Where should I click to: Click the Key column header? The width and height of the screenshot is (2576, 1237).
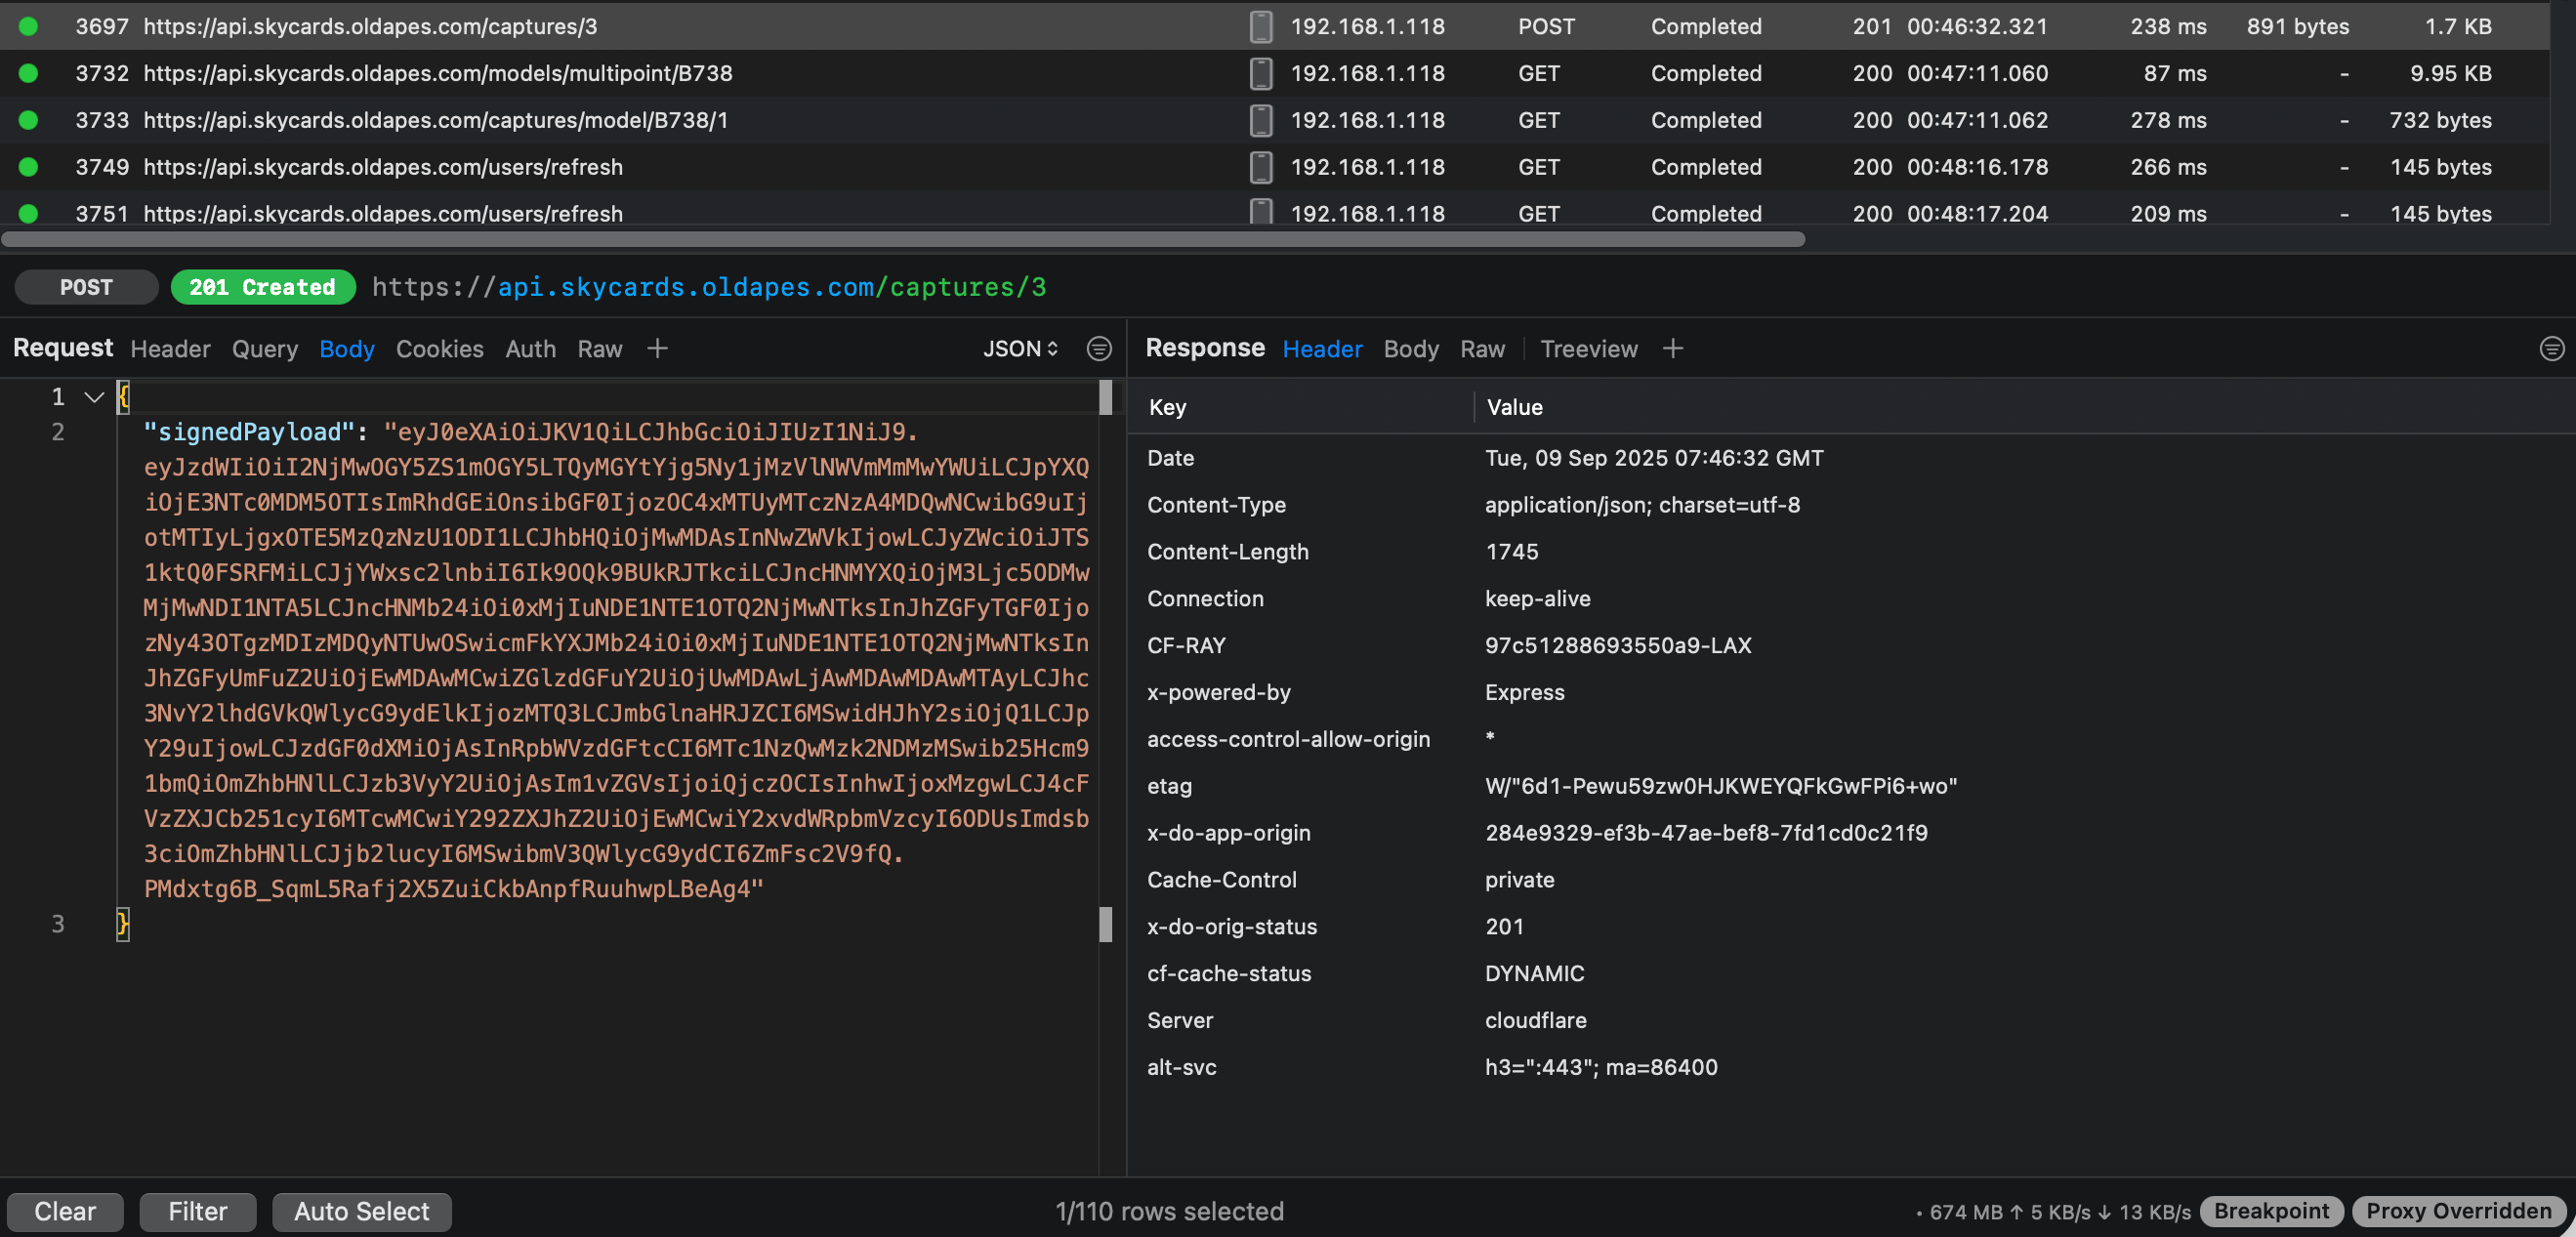click(1167, 407)
